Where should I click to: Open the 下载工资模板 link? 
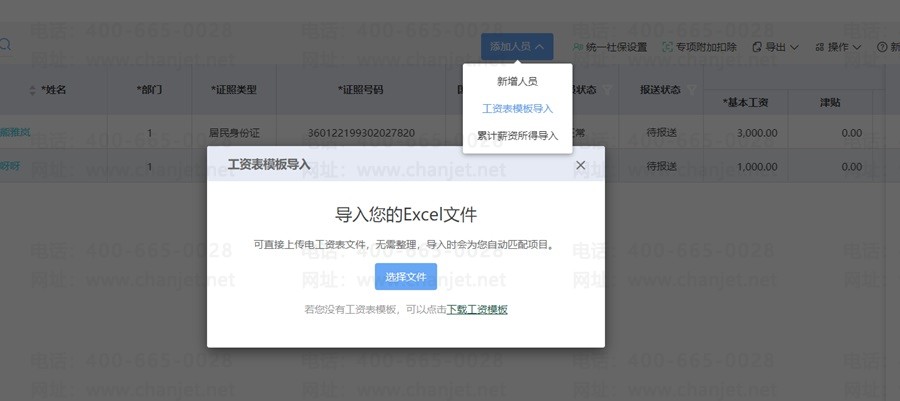click(477, 310)
